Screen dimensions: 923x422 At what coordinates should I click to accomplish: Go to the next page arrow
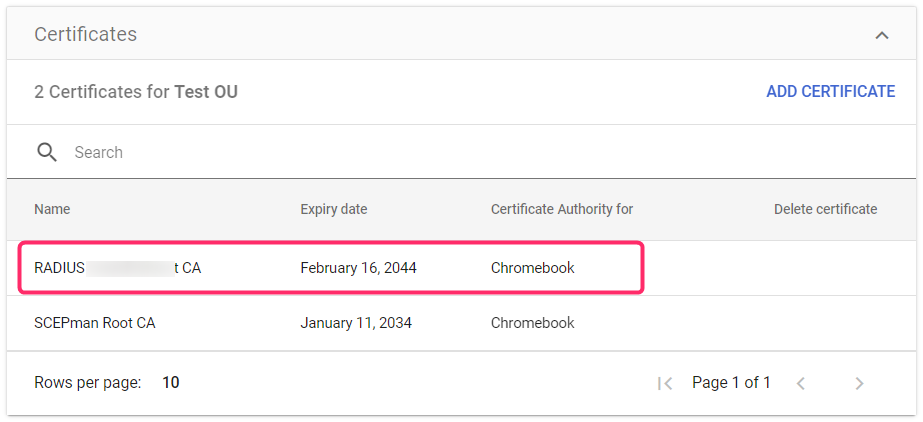click(859, 383)
